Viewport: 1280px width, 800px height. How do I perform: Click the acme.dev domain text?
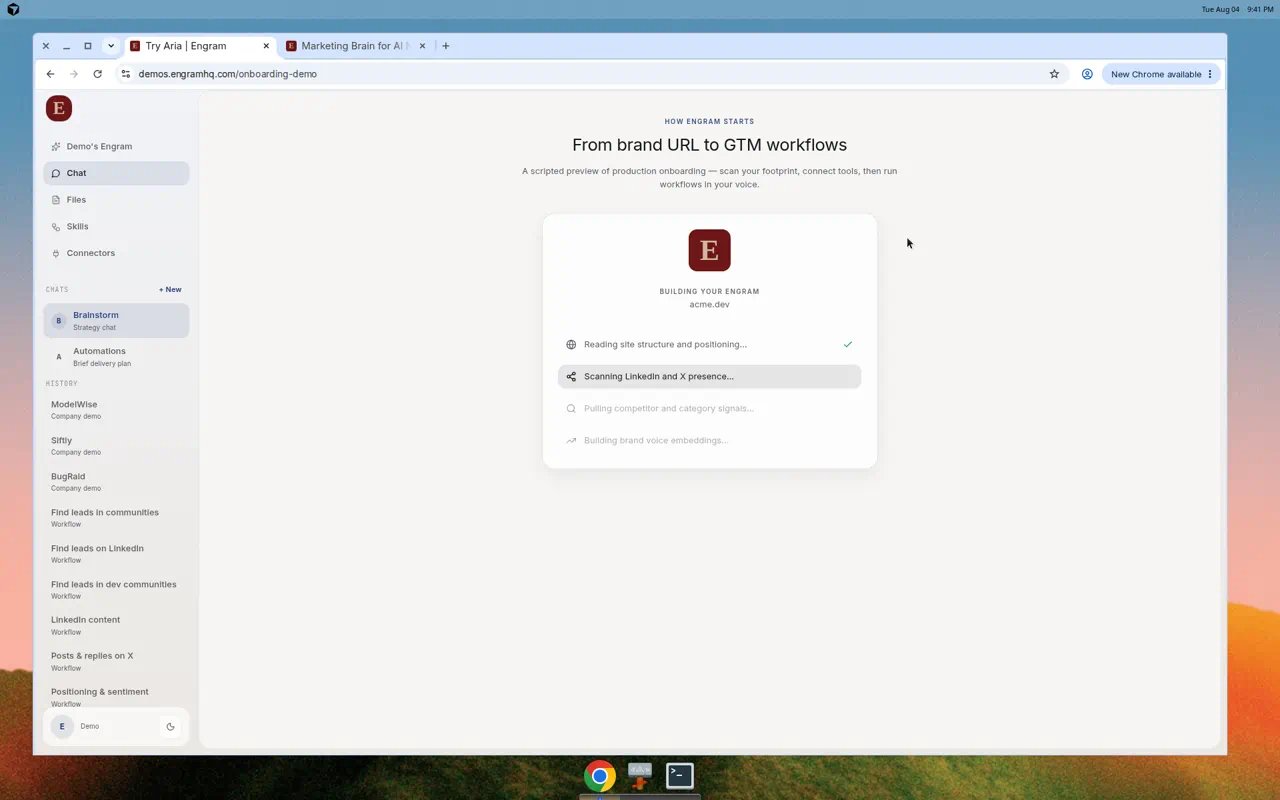pos(709,304)
